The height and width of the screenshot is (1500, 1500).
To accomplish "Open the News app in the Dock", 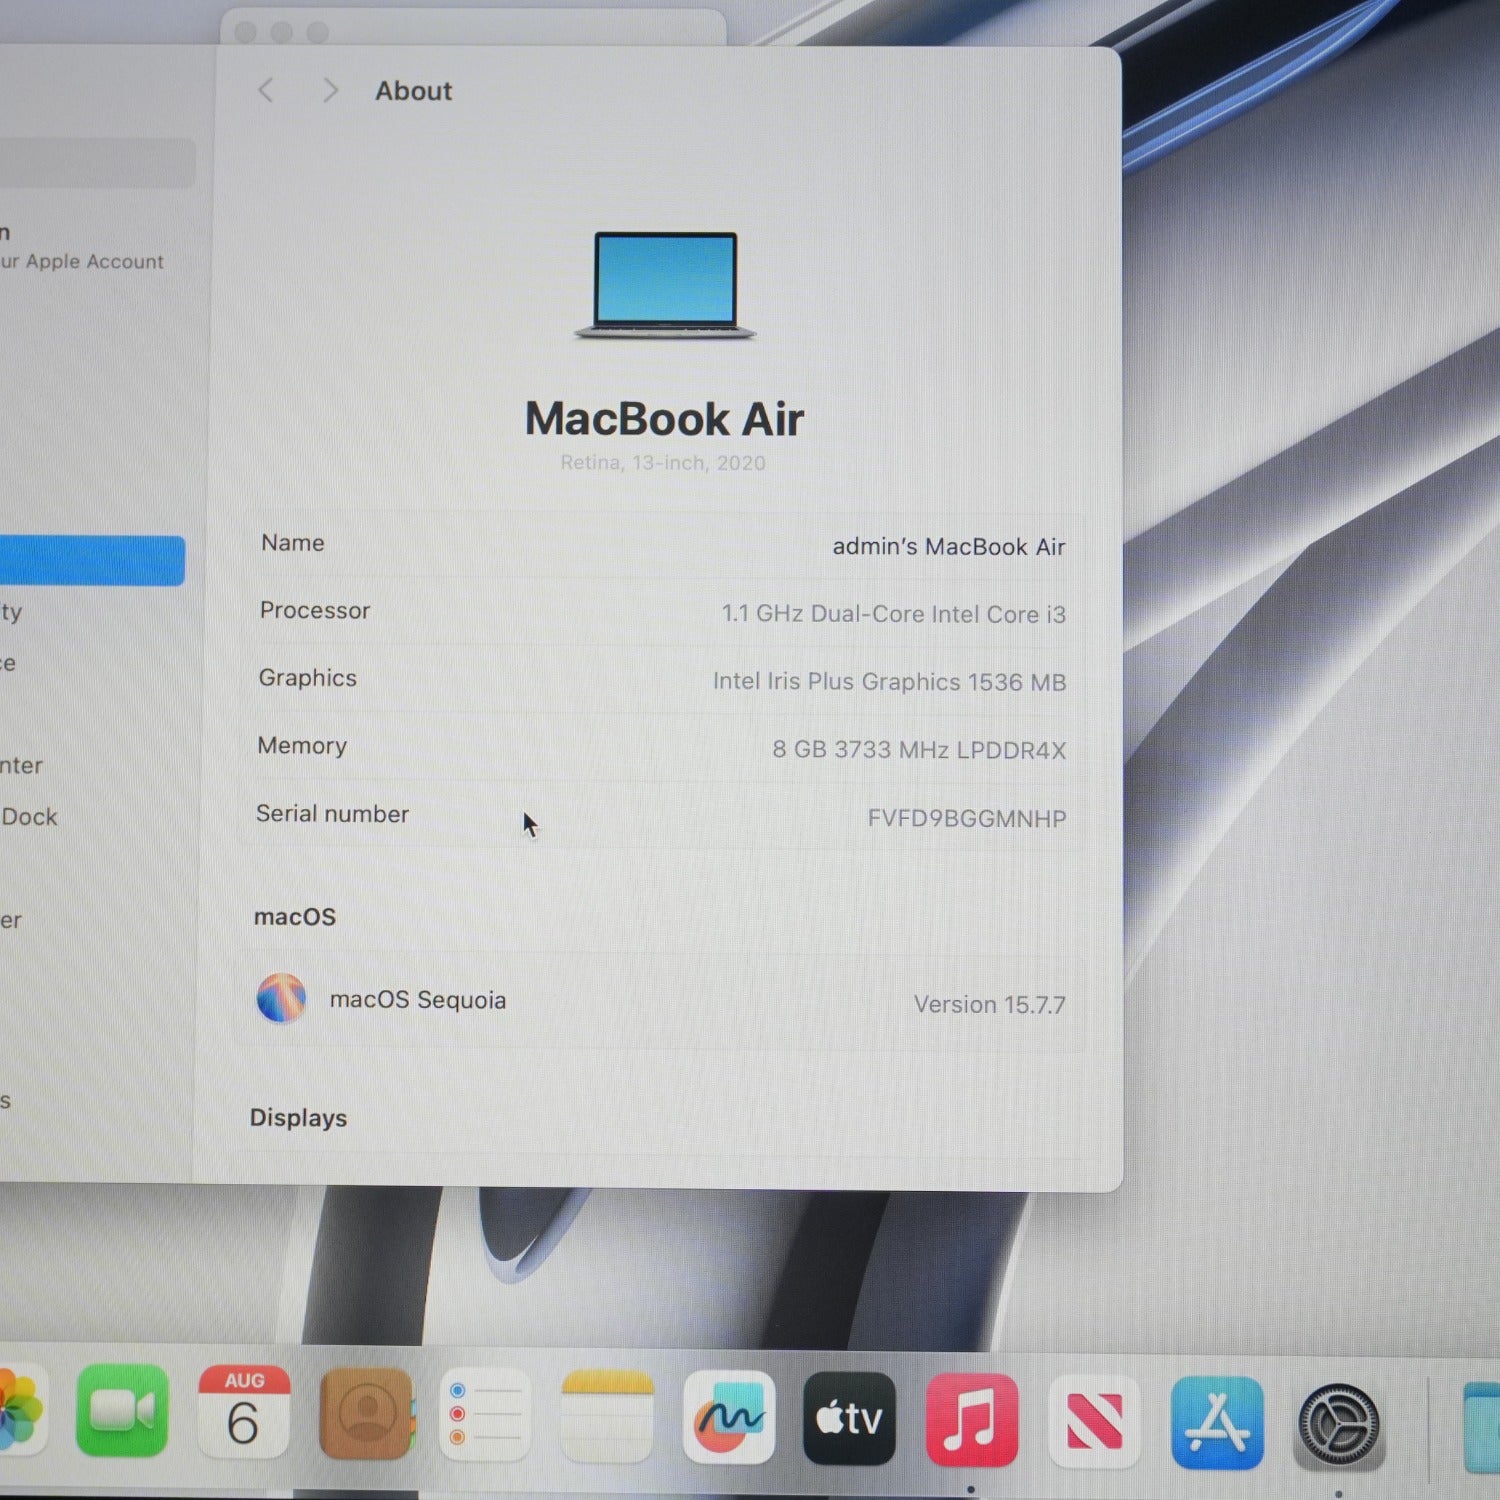I will (x=1094, y=1422).
